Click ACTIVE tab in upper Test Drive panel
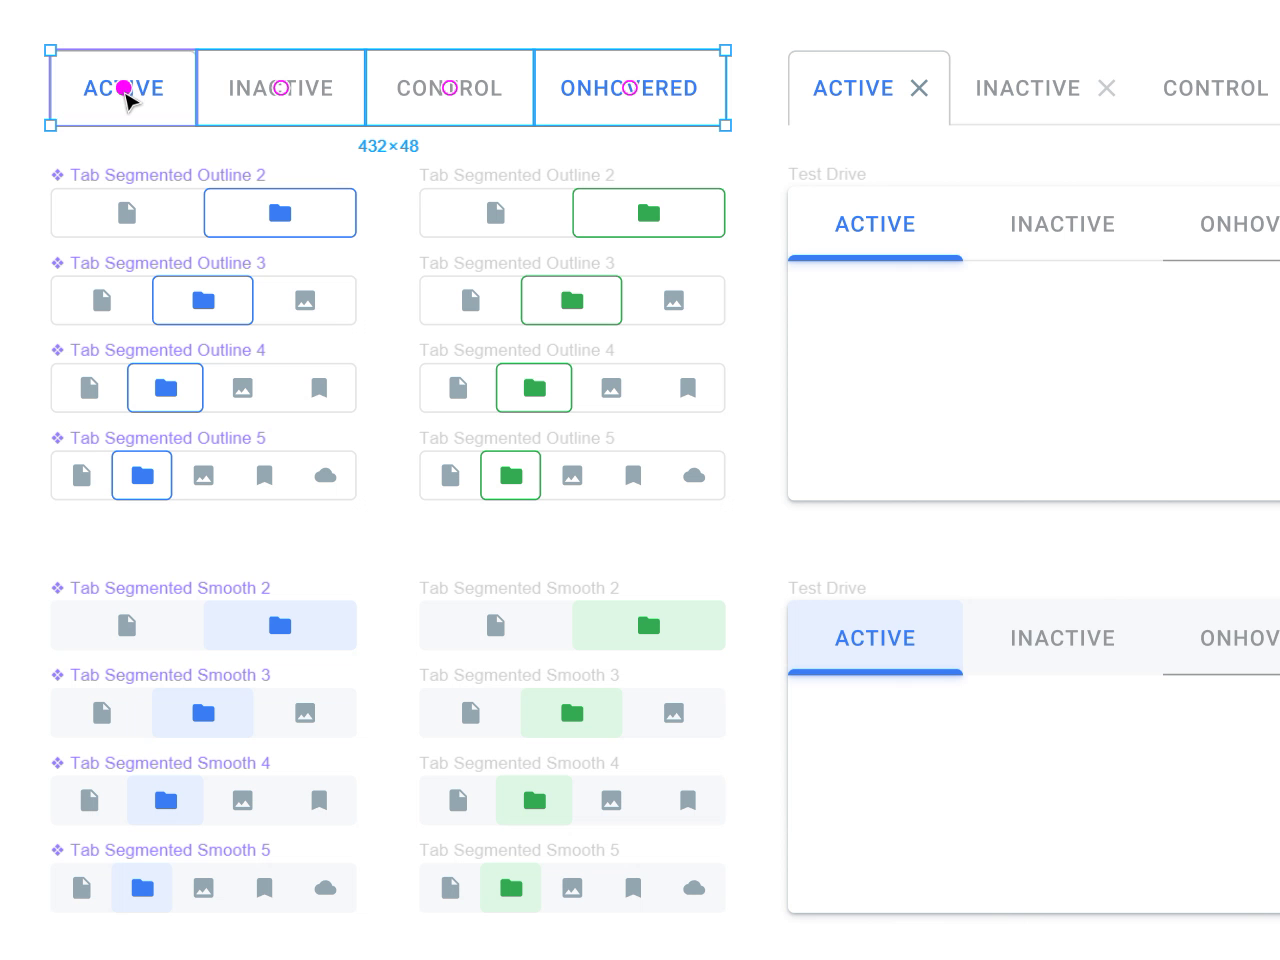The image size is (1280, 960). point(875,224)
